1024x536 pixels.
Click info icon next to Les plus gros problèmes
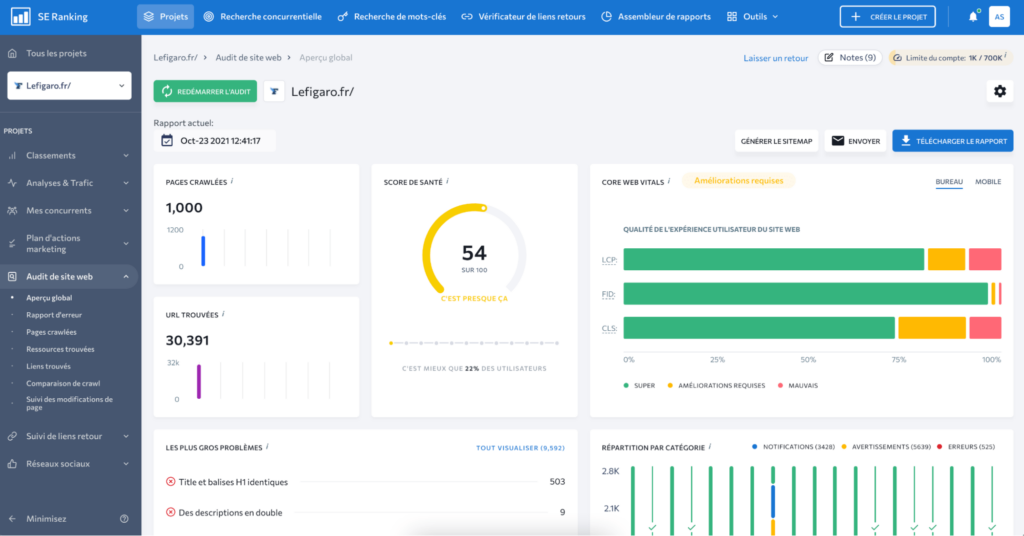click(x=267, y=447)
